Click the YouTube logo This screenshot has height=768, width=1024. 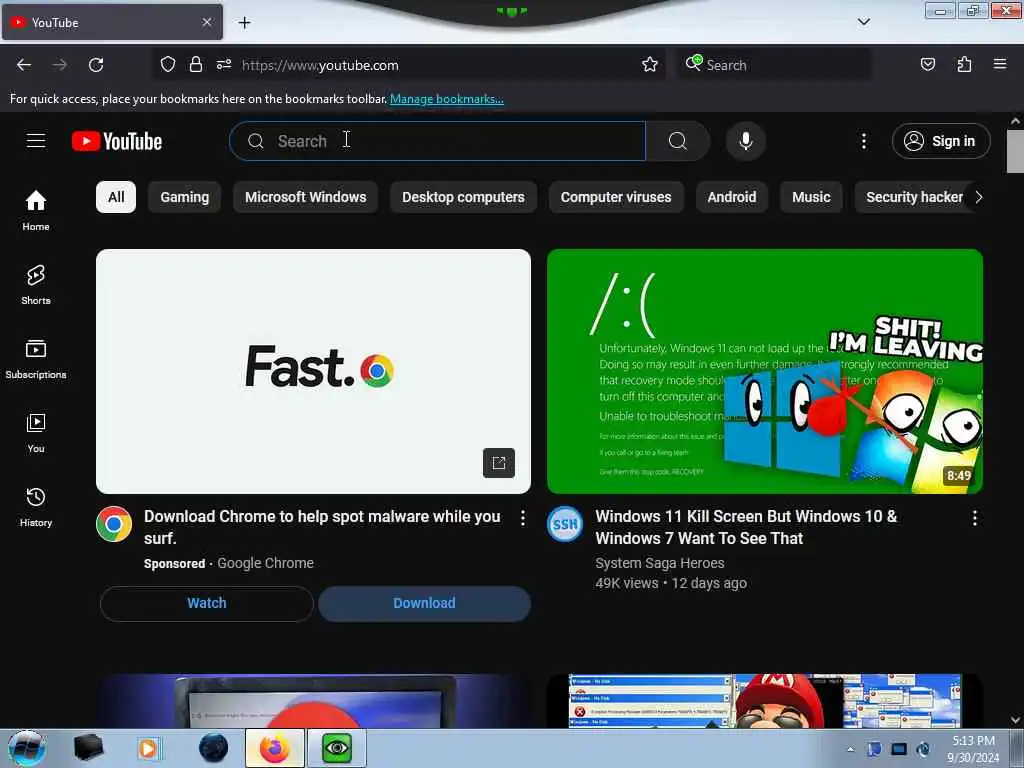pos(117,141)
